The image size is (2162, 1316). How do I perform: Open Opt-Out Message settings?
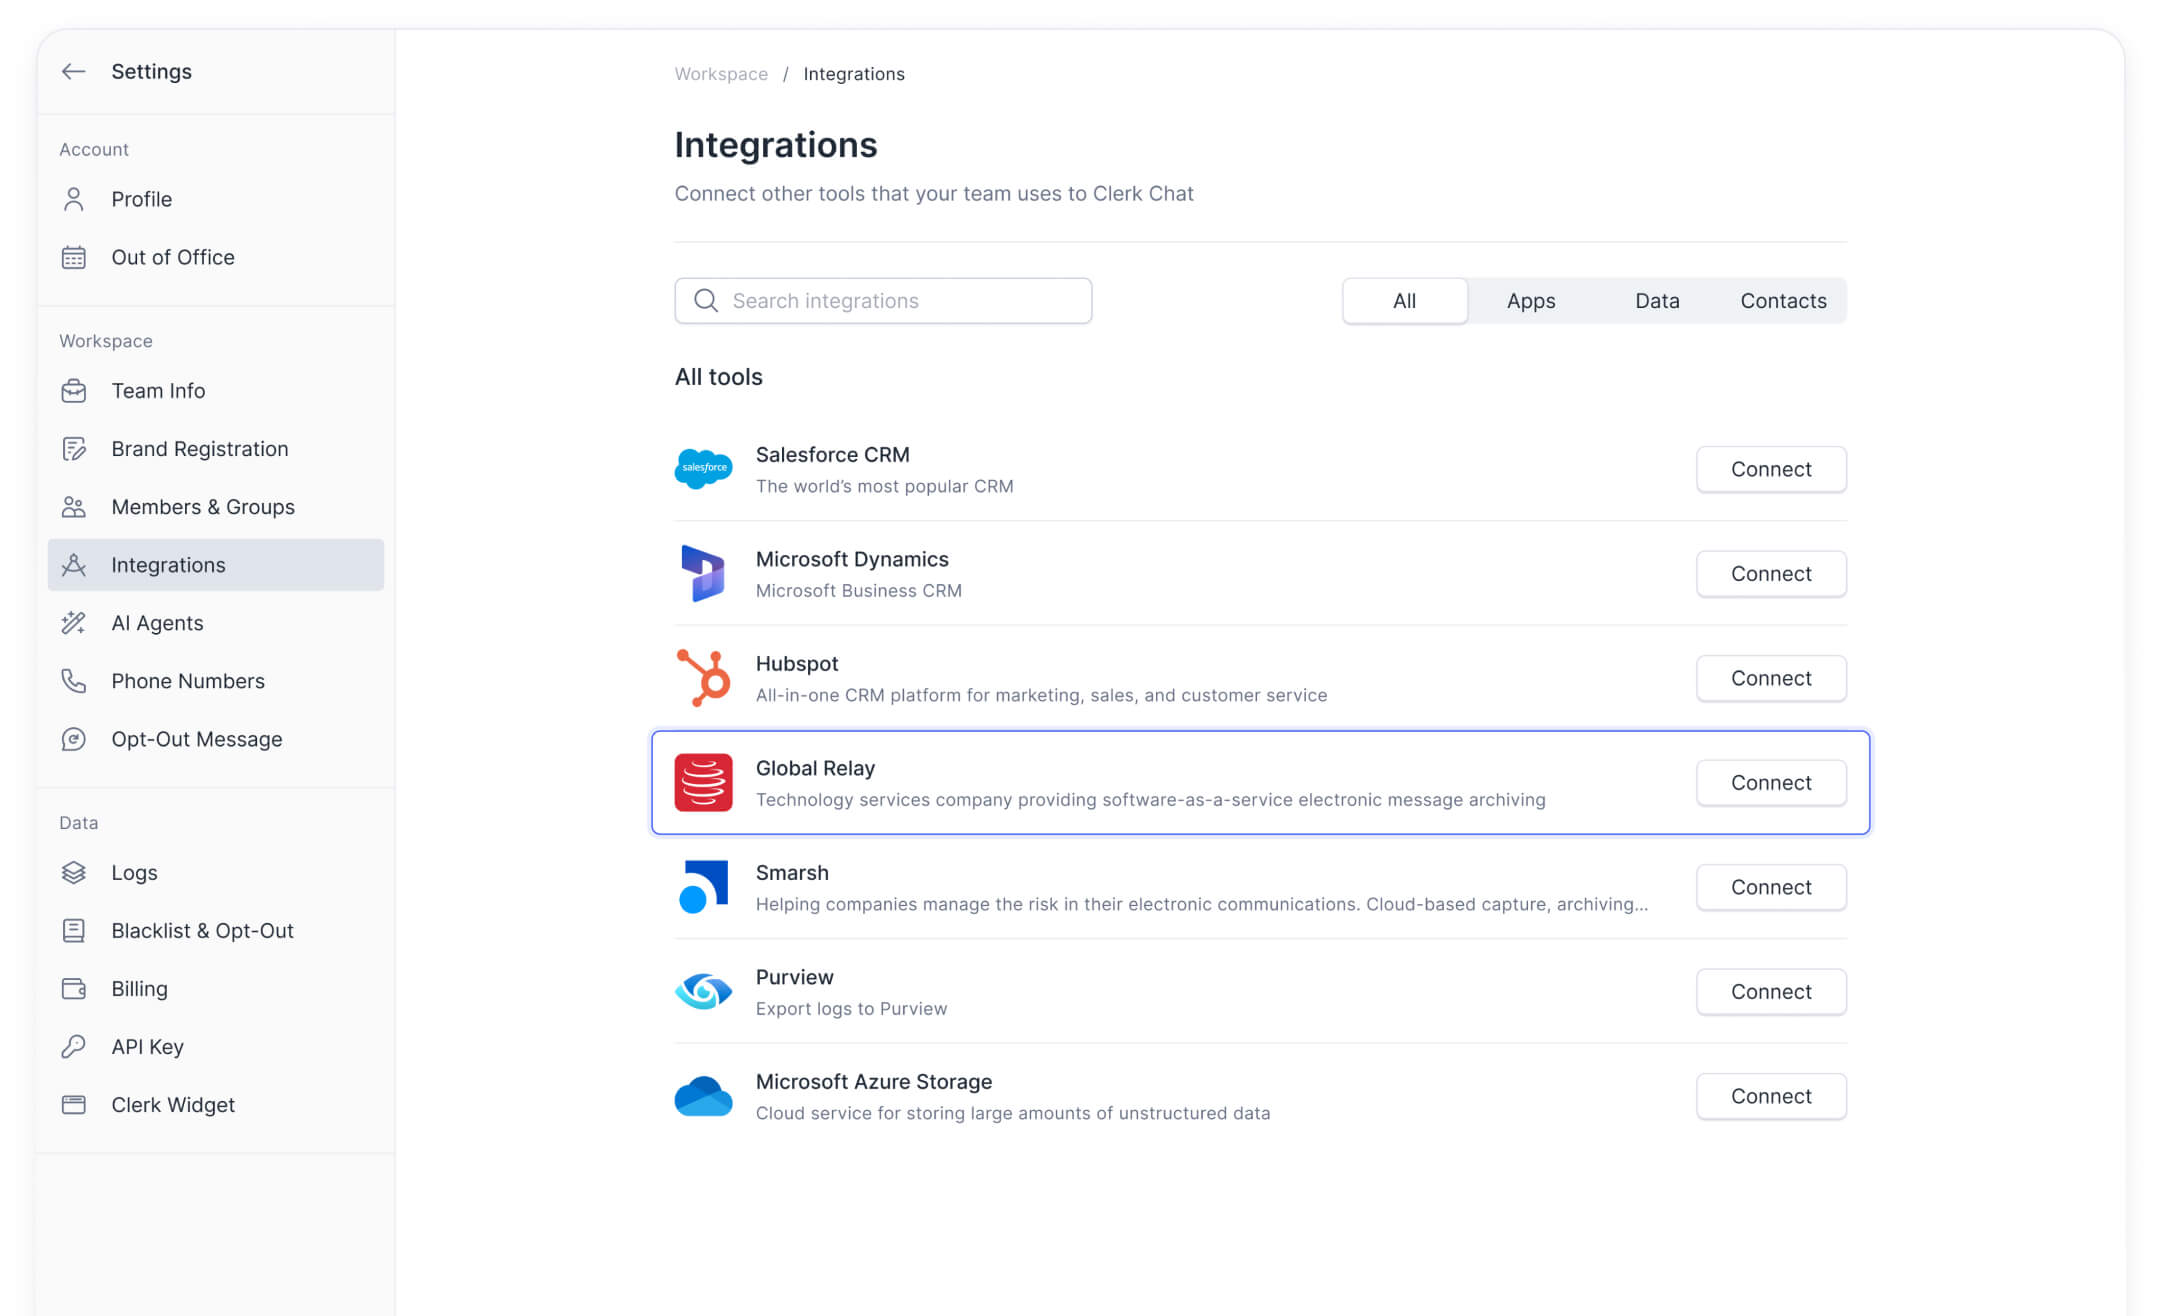coord(216,739)
